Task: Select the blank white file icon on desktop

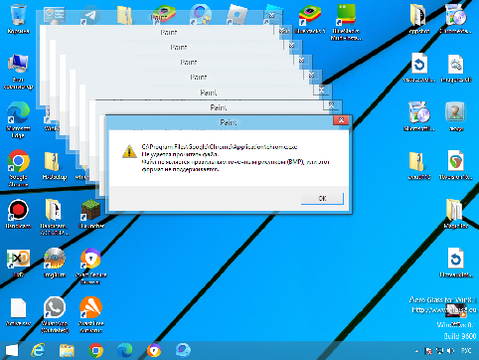Action: 18,312
